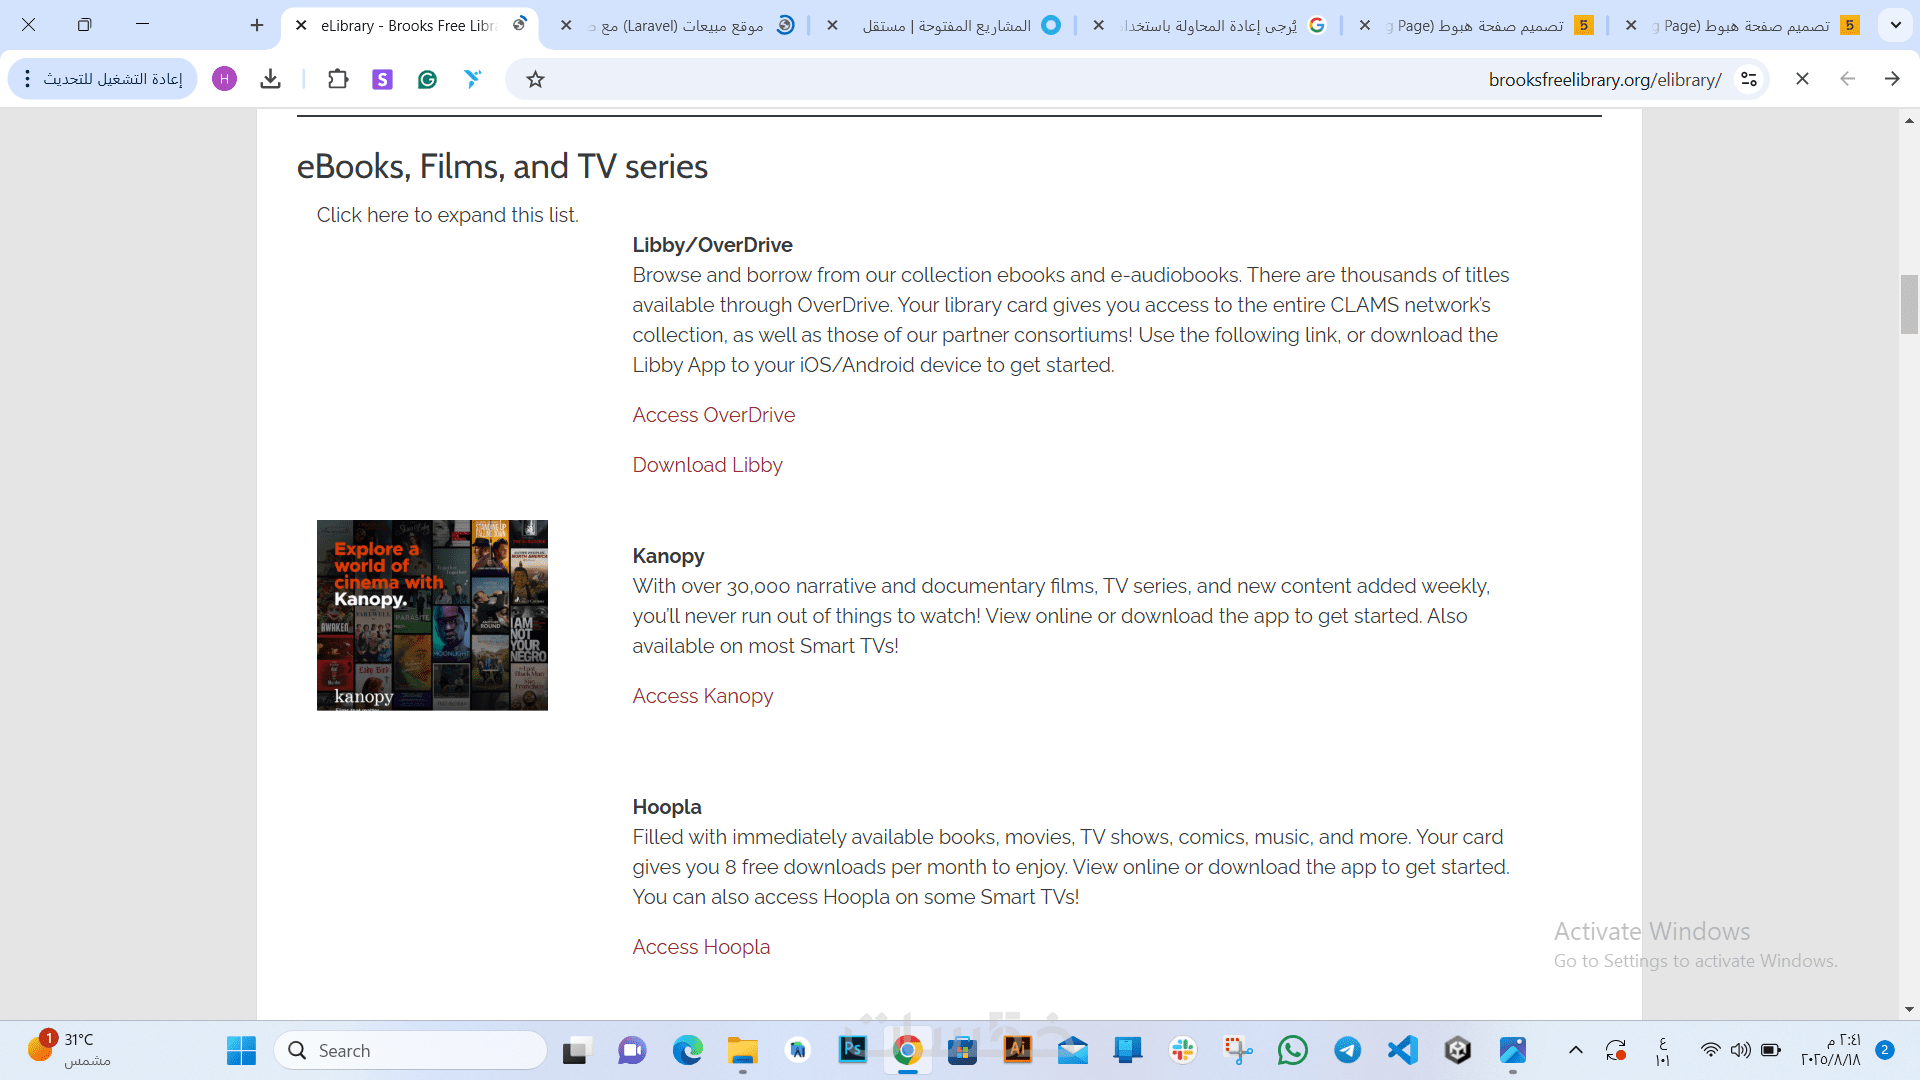Open the profile avatar H icon
1920x1080 pixels.
click(224, 79)
